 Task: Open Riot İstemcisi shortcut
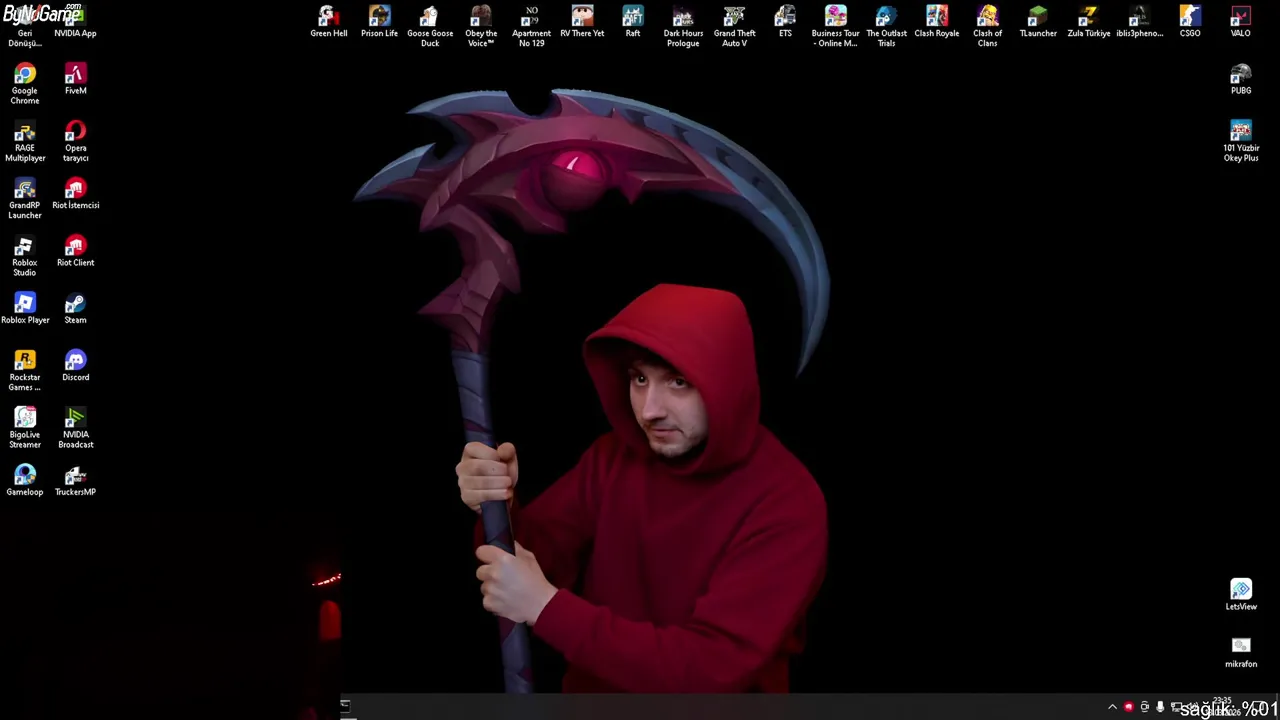[75, 194]
